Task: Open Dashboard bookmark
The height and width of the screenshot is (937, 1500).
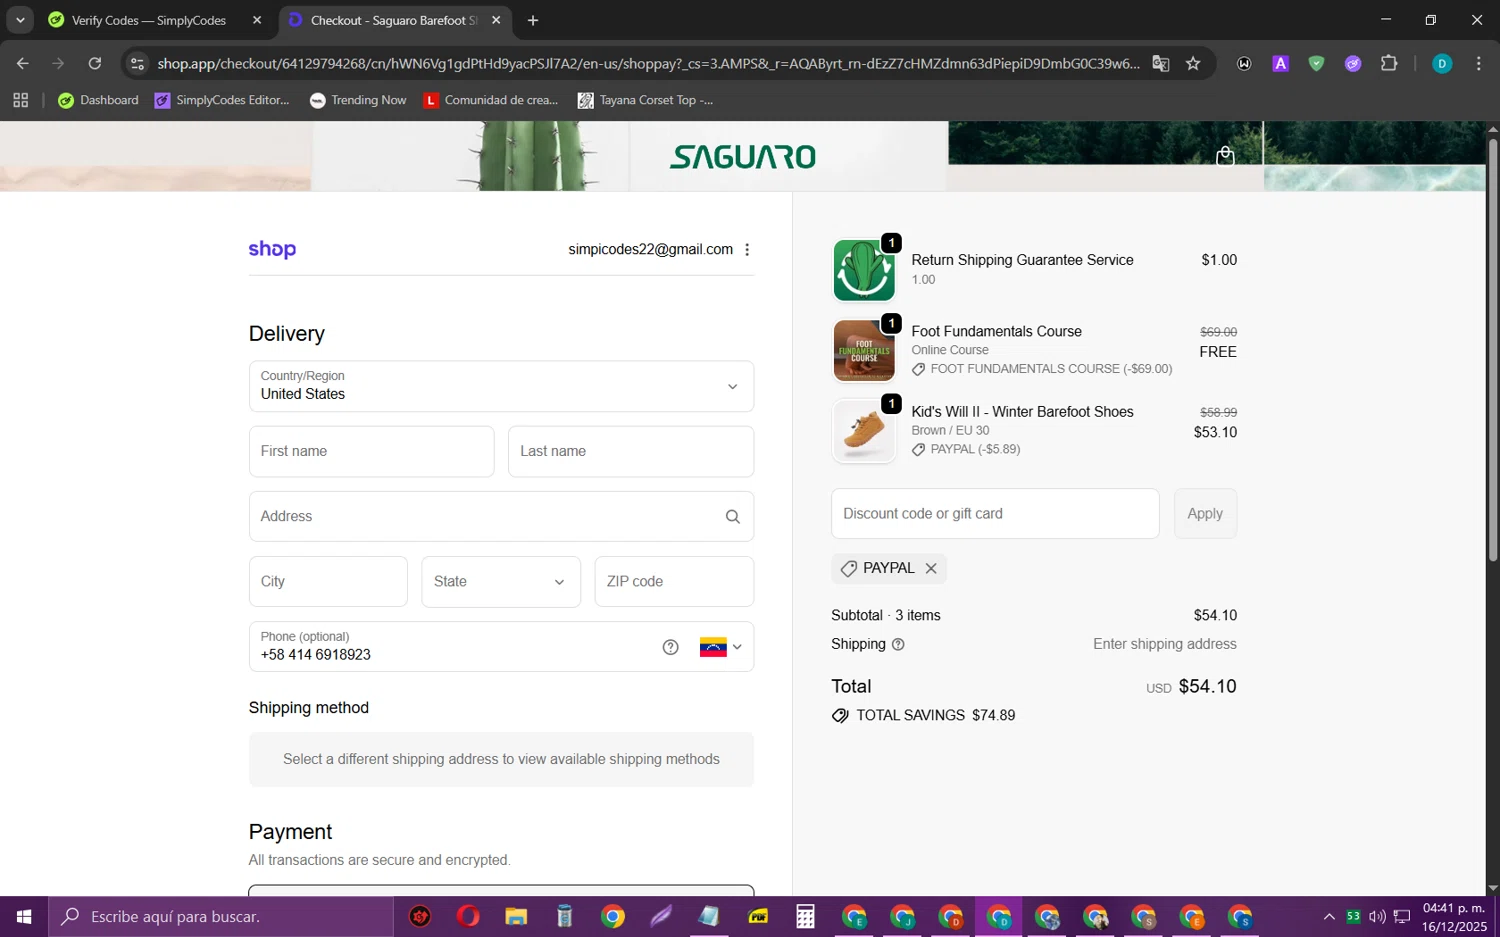Action: point(98,100)
